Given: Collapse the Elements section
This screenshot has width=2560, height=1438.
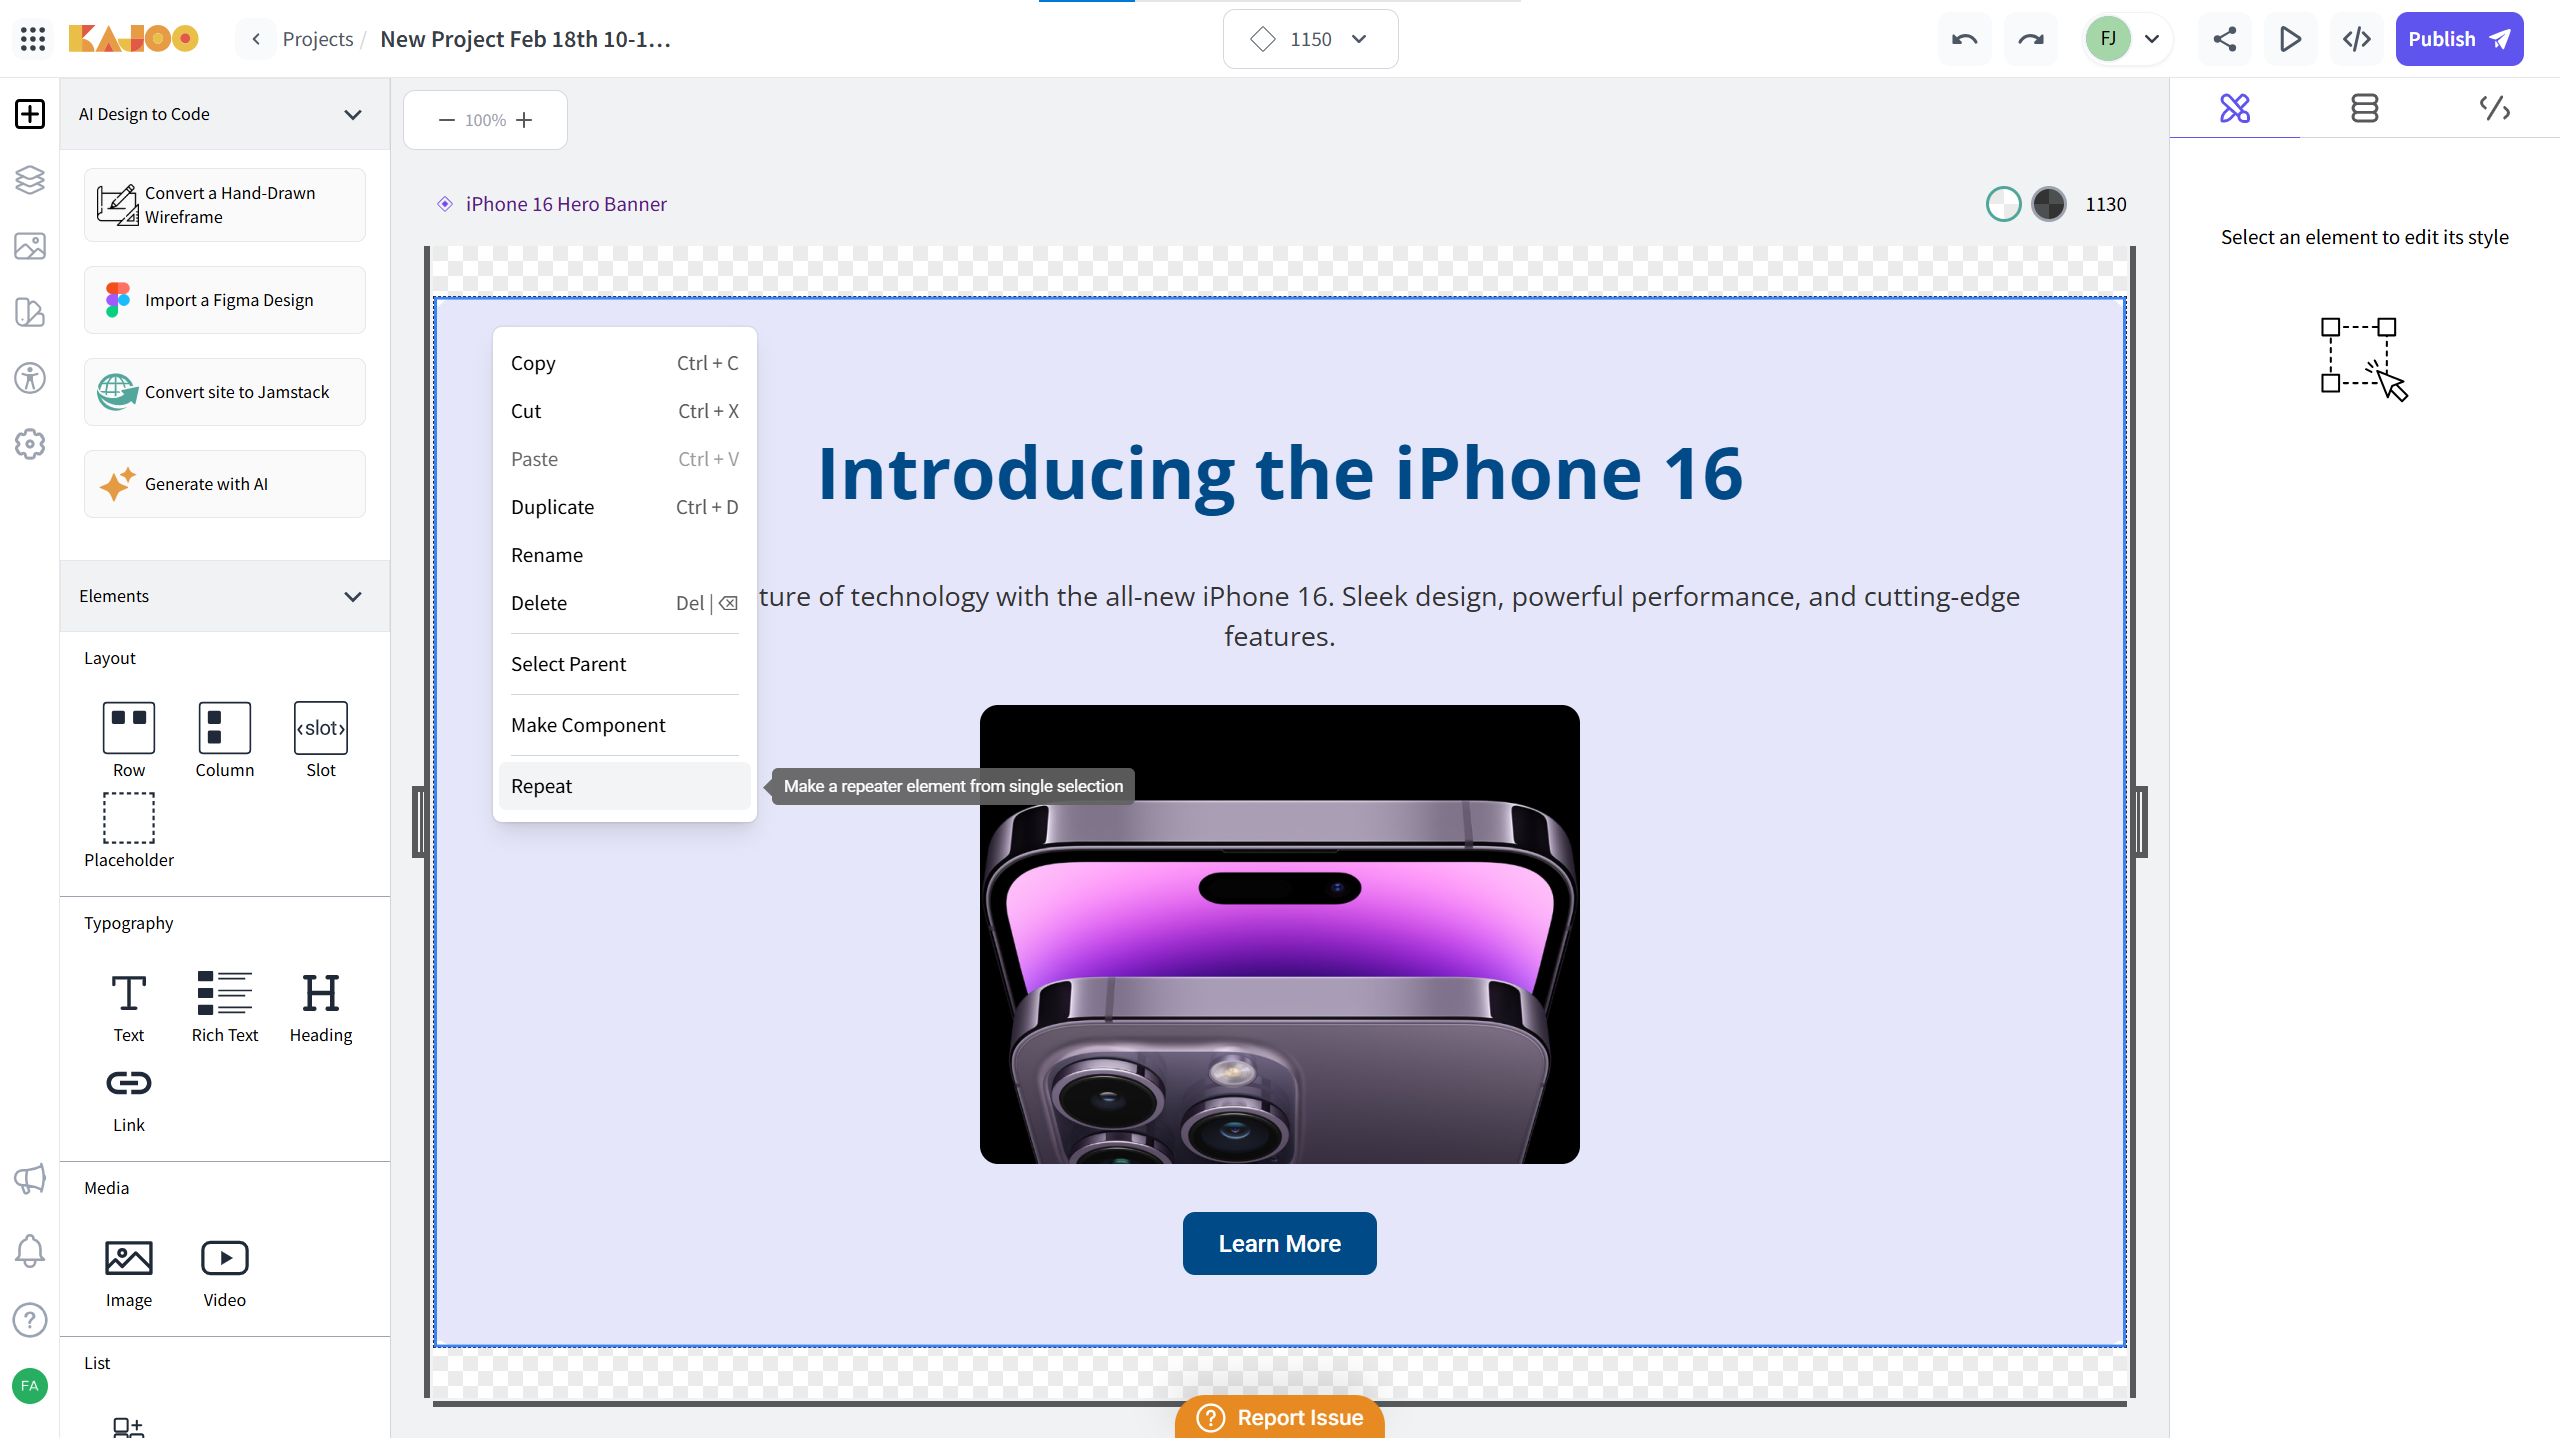Looking at the screenshot, I should pyautogui.click(x=353, y=596).
